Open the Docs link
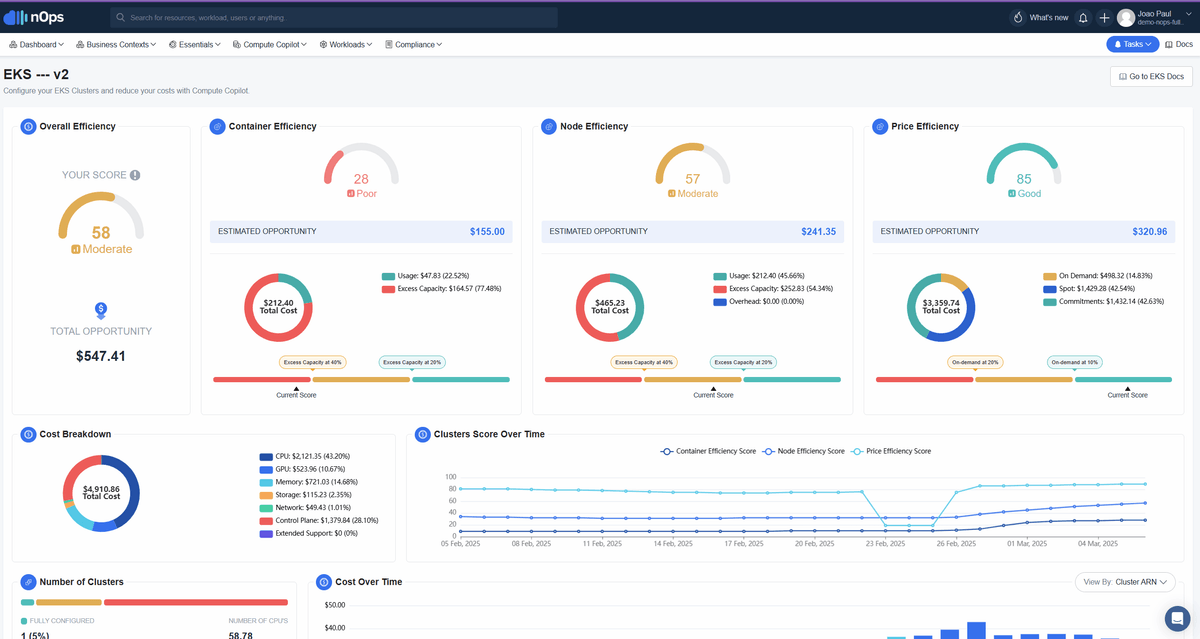1200x639 pixels. (1179, 45)
